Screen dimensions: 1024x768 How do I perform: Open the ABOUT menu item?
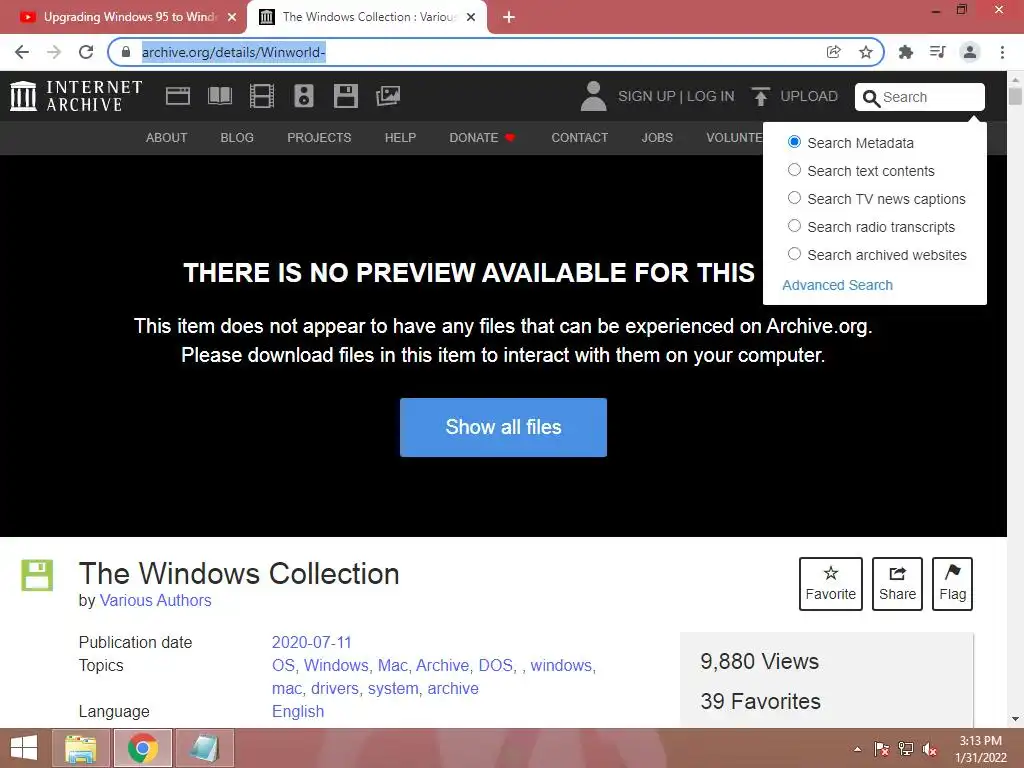167,138
